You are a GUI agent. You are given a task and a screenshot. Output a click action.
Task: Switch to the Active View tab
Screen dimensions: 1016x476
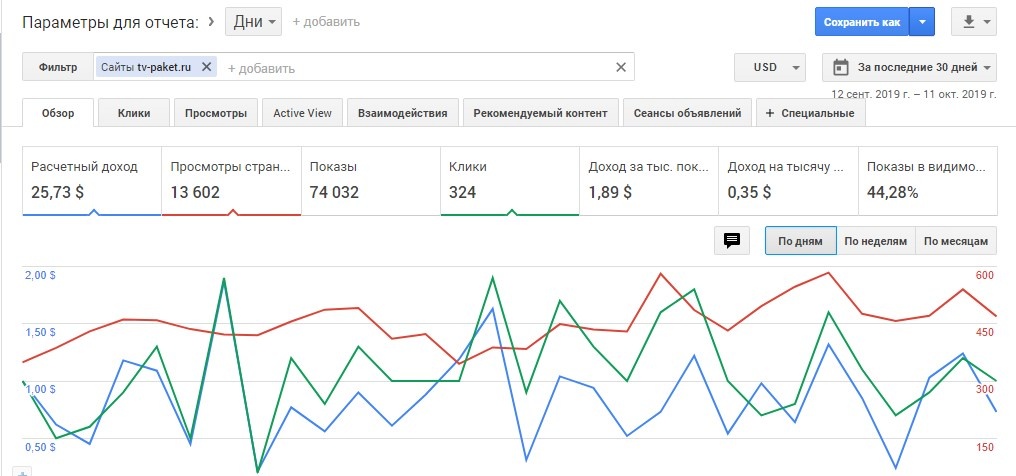302,113
